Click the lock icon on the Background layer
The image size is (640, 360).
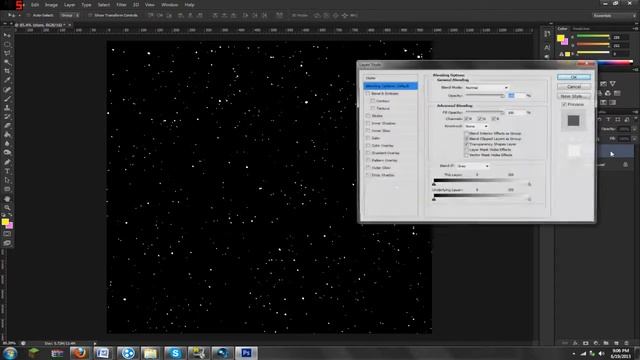coord(625,164)
